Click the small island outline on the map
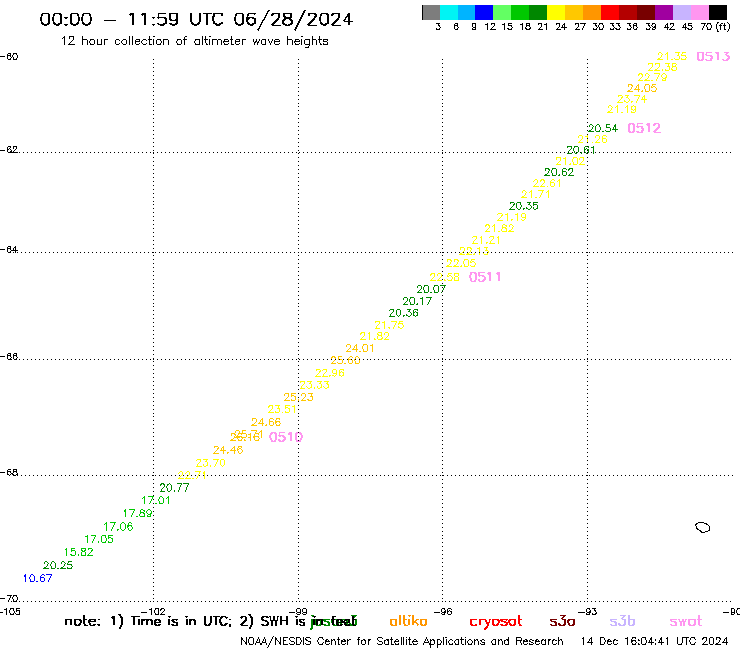This screenshot has width=740, height=650. pos(703,527)
